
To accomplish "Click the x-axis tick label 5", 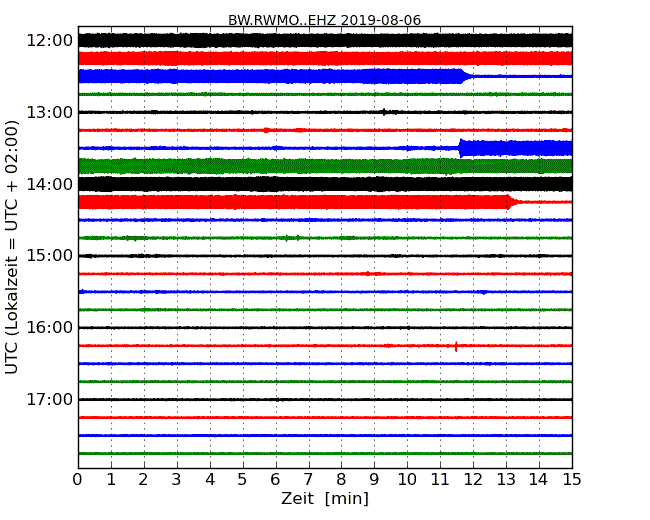I will 242,480.
